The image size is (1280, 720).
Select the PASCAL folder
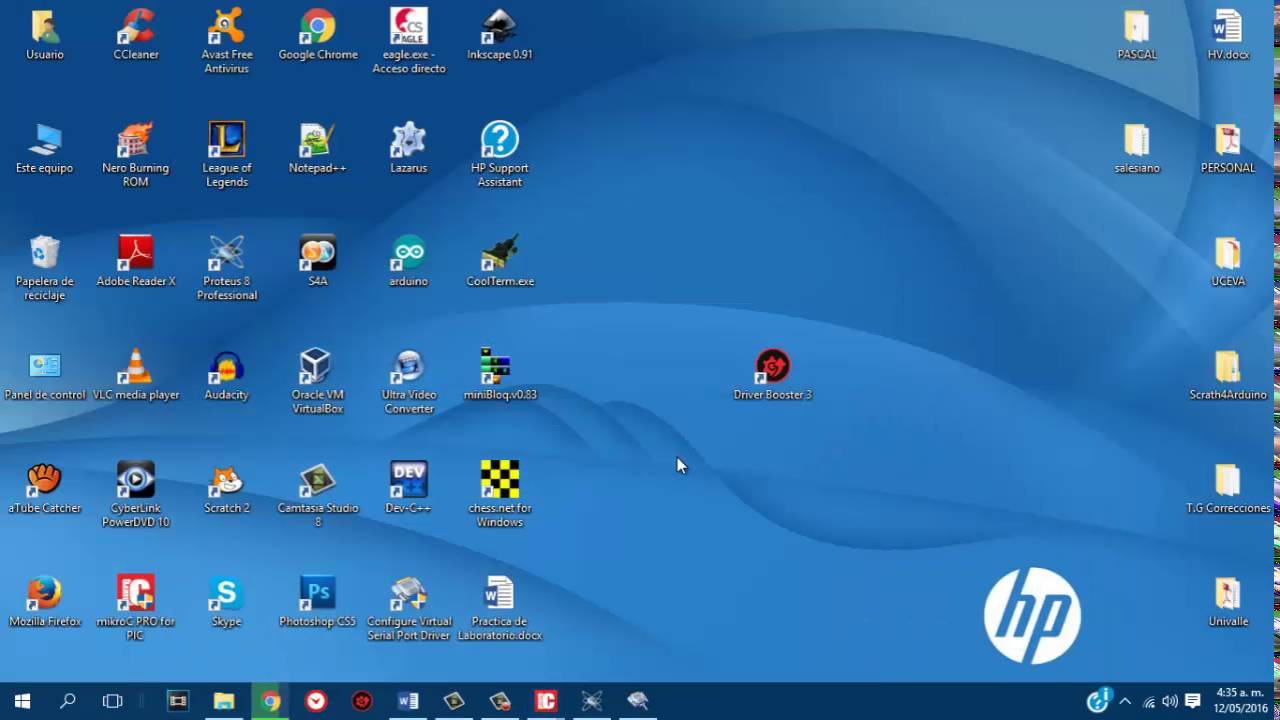tap(1137, 34)
